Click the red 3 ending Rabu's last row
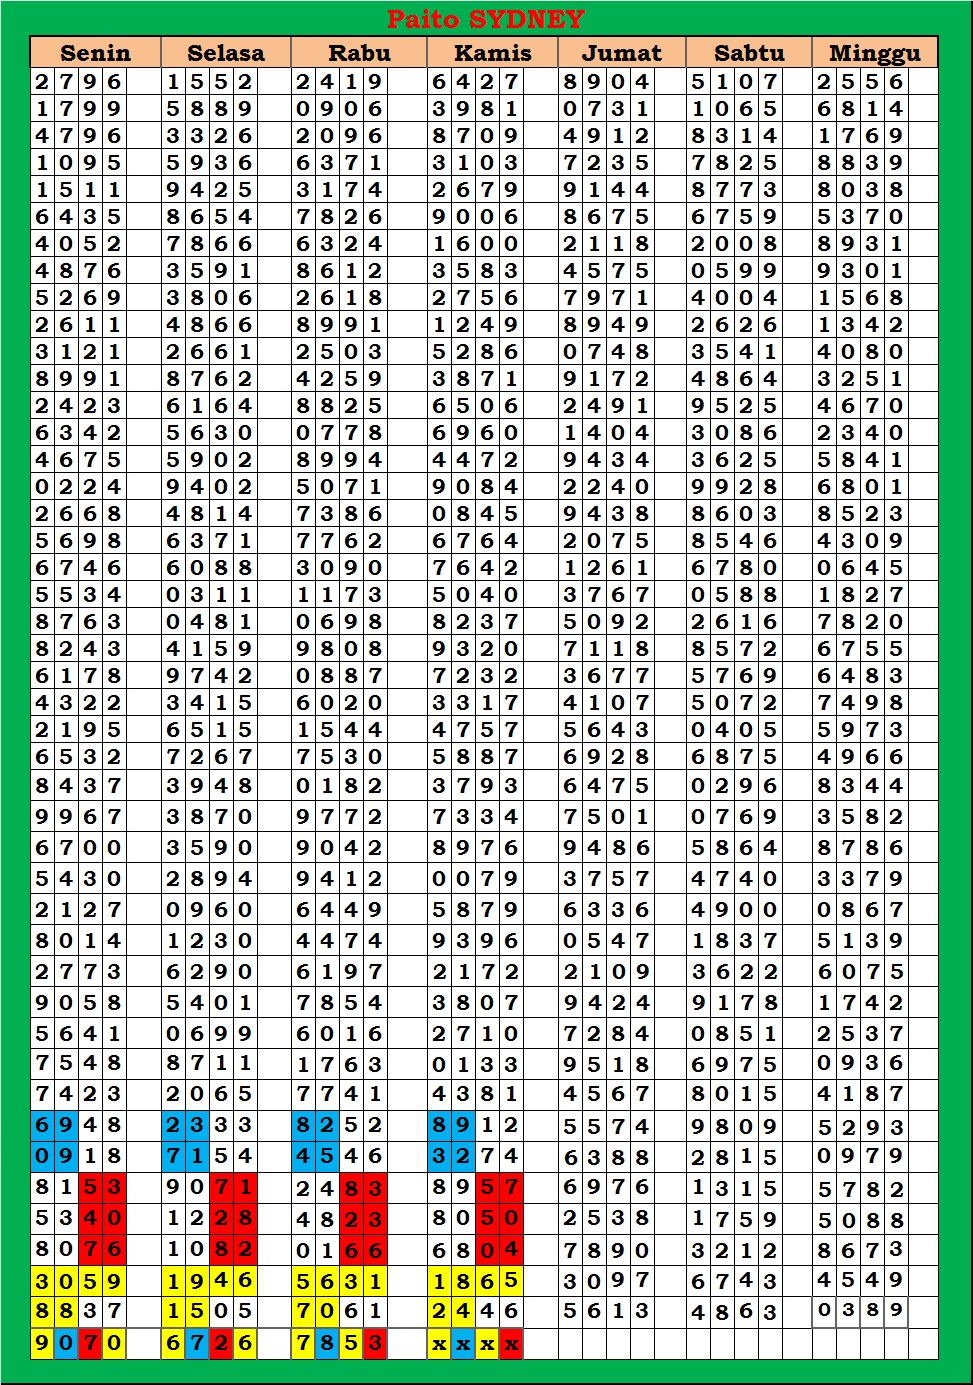Viewport: 973px width, 1385px height. (375, 1343)
